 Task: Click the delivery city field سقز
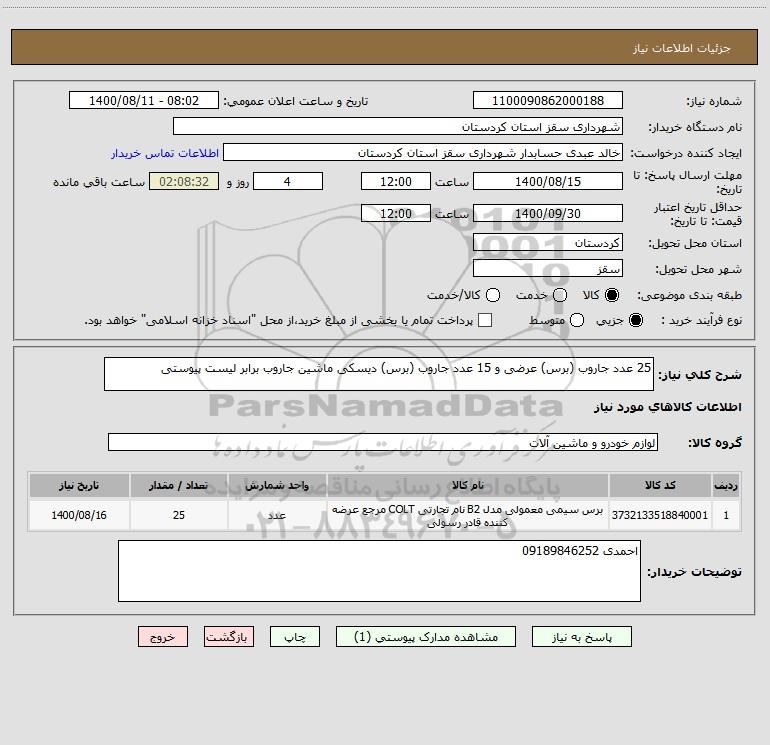click(x=548, y=268)
